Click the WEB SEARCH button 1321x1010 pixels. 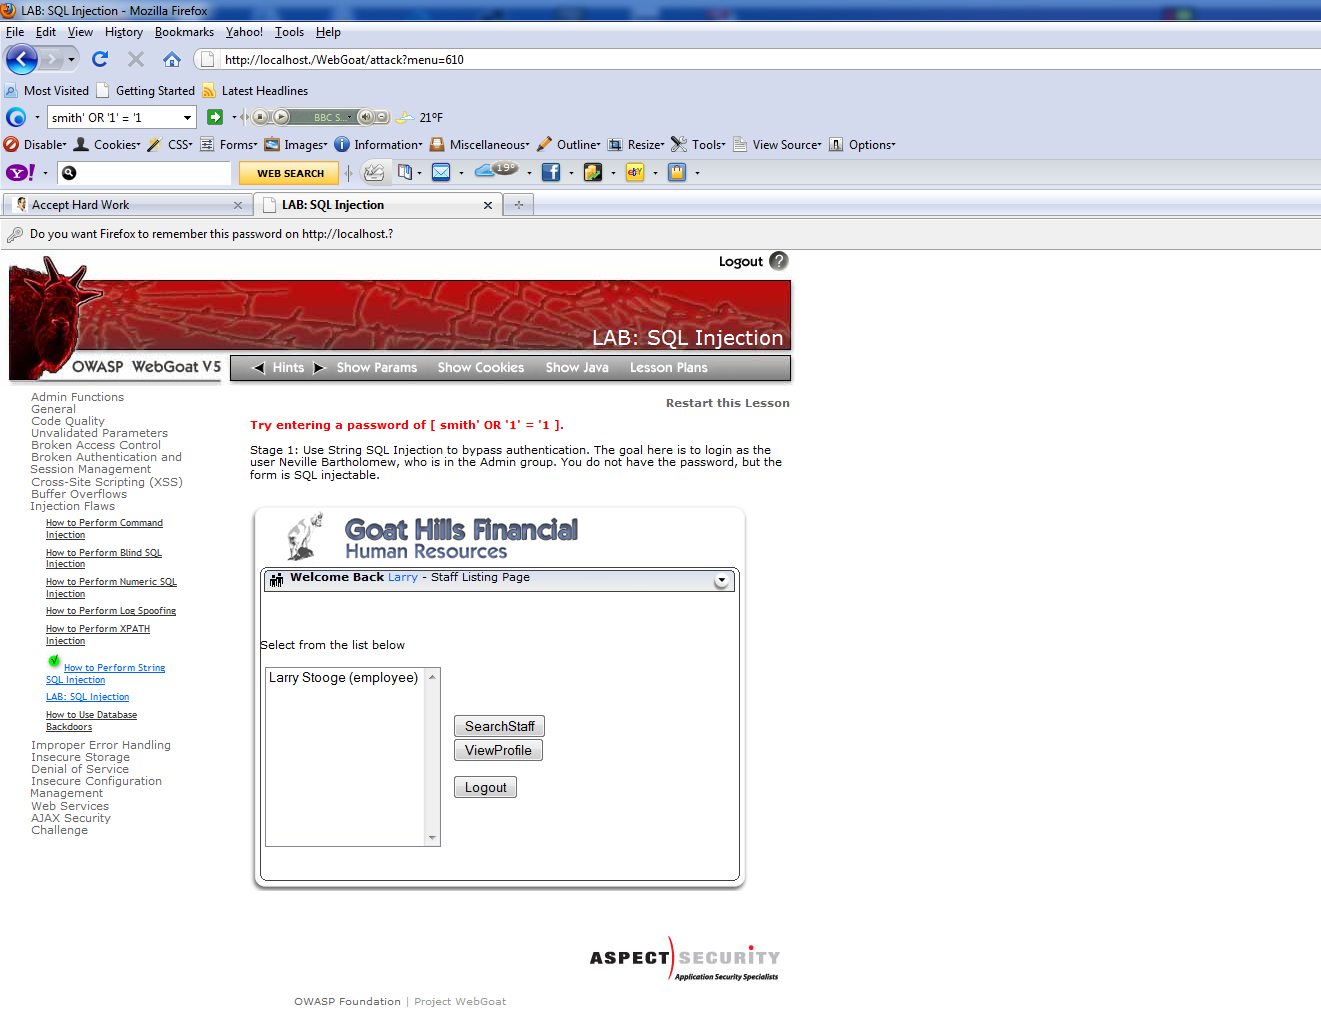coord(290,173)
